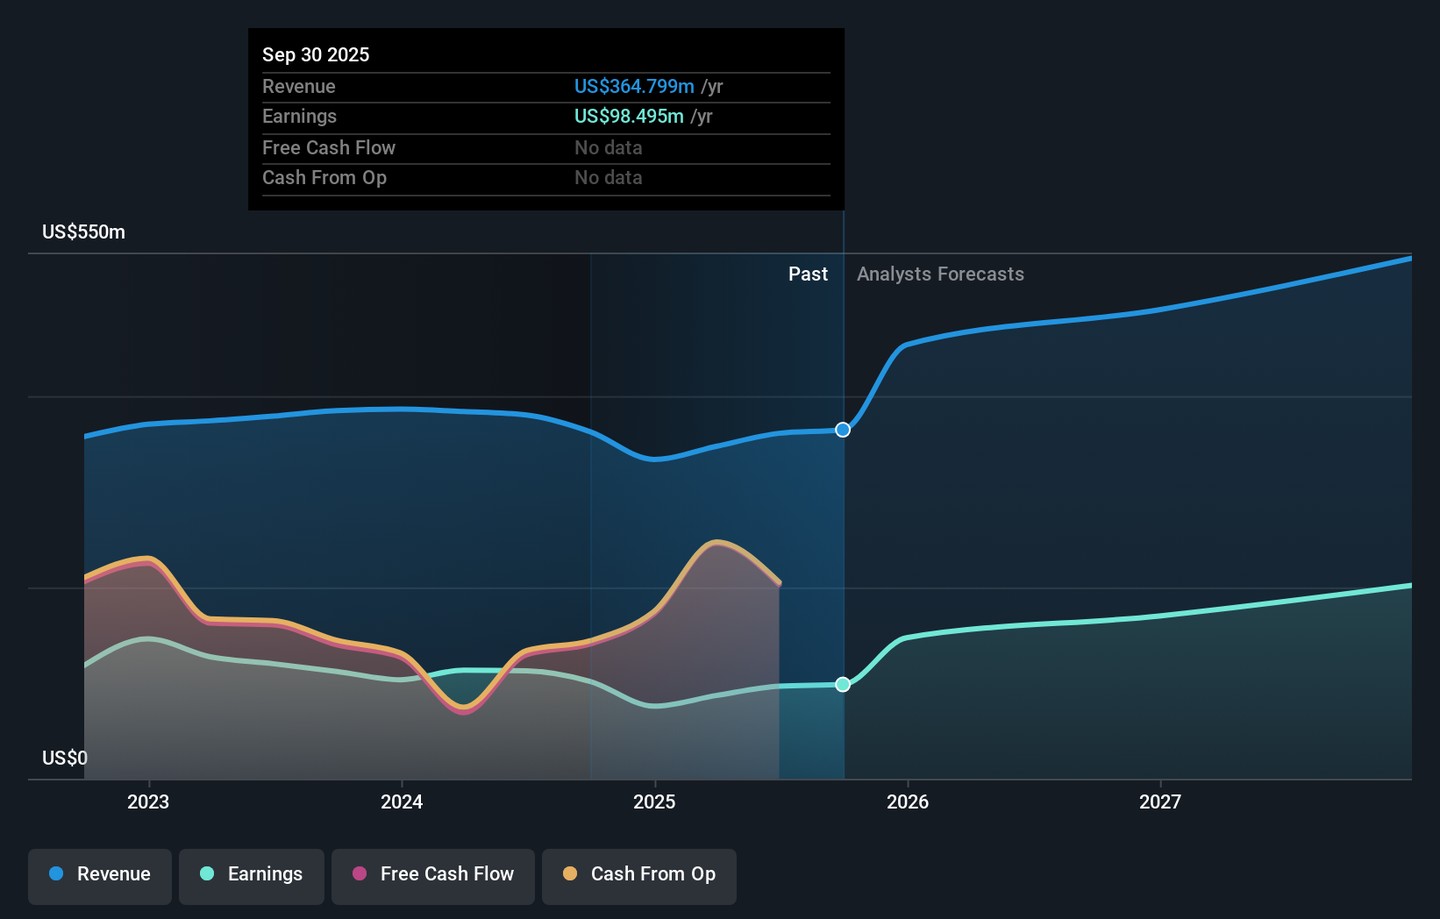Click the US$550m y-axis label
Image resolution: width=1440 pixels, height=919 pixels.
pyautogui.click(x=84, y=232)
